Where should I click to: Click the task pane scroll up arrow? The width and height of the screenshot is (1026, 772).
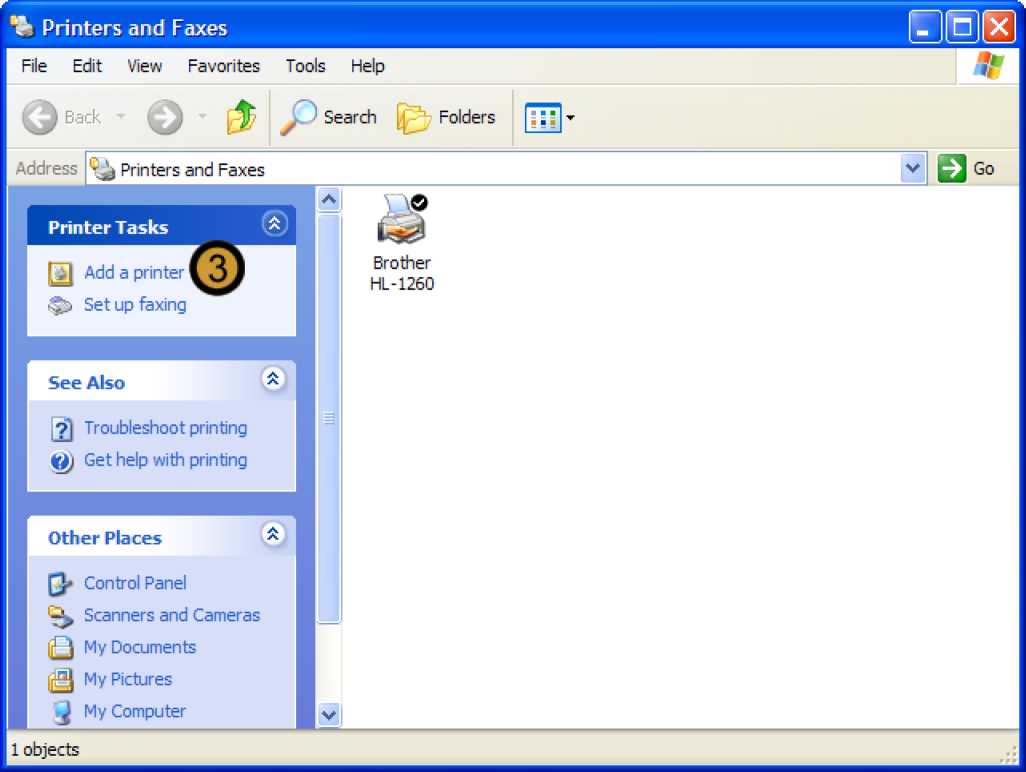[x=329, y=199]
